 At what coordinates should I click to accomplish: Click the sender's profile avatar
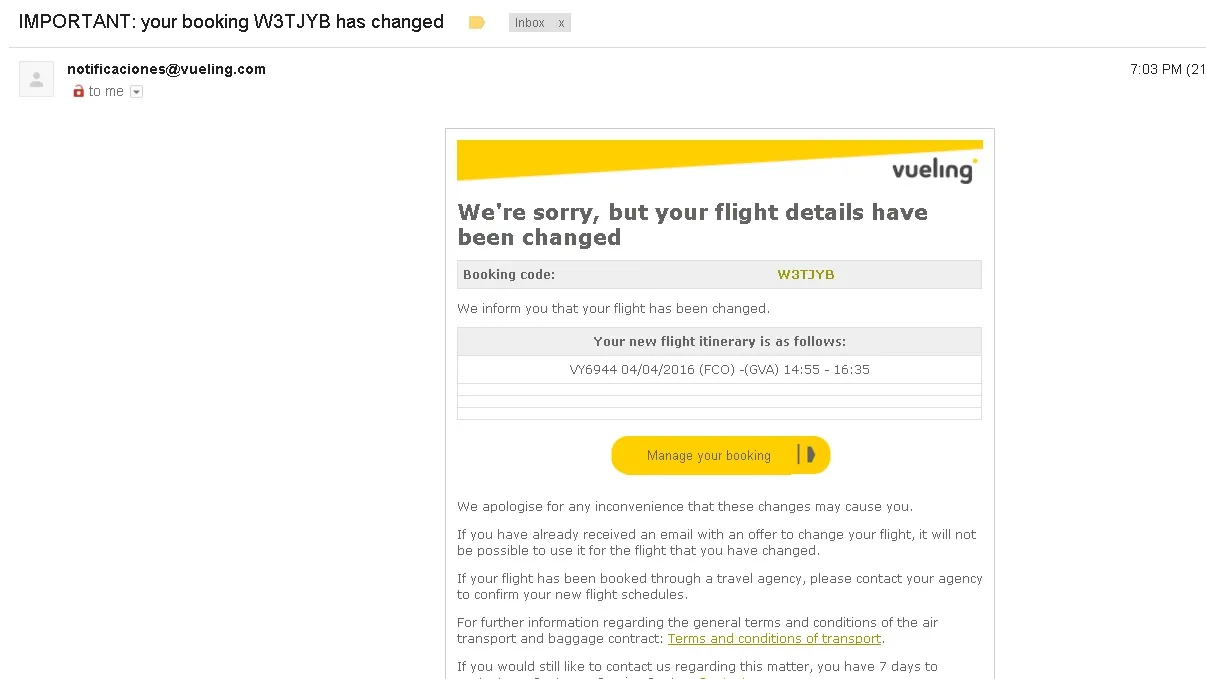point(37,79)
